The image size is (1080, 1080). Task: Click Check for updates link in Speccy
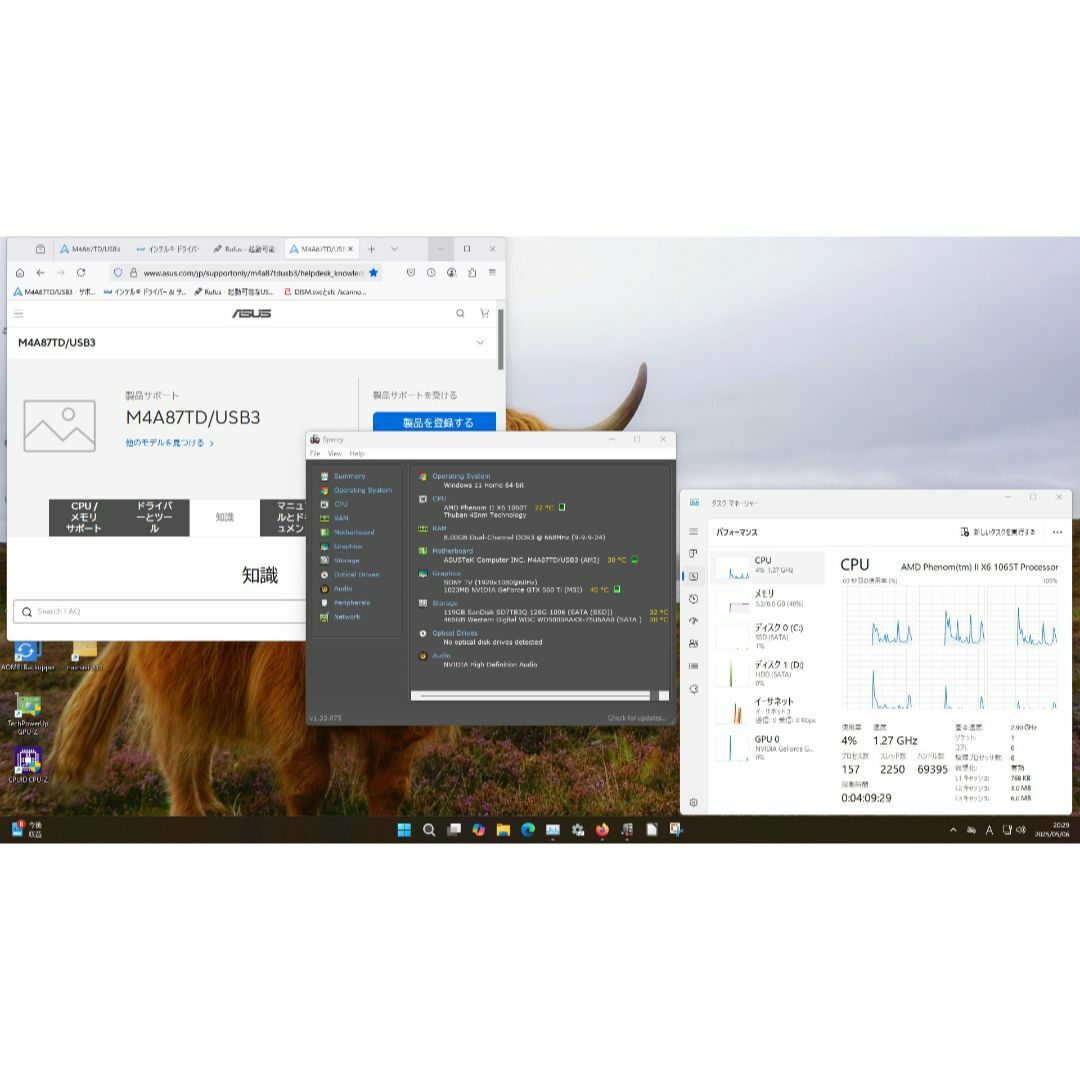pyautogui.click(x=636, y=718)
